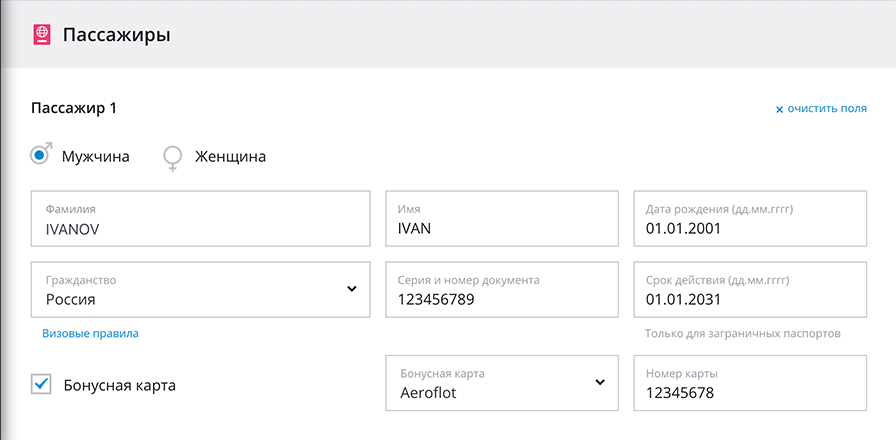Click the Имя field containing IVAN
Screen dimensions: 896x440
[x=501, y=219]
